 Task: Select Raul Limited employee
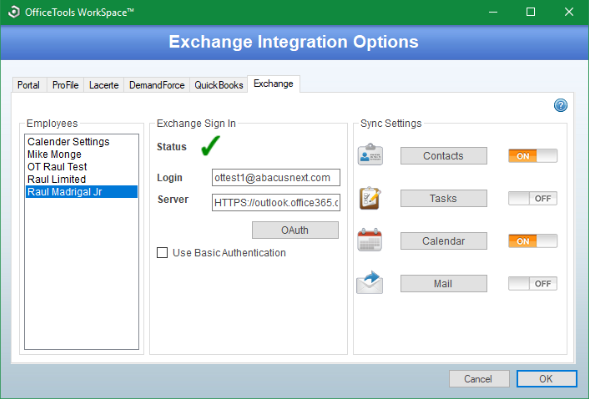(82, 179)
